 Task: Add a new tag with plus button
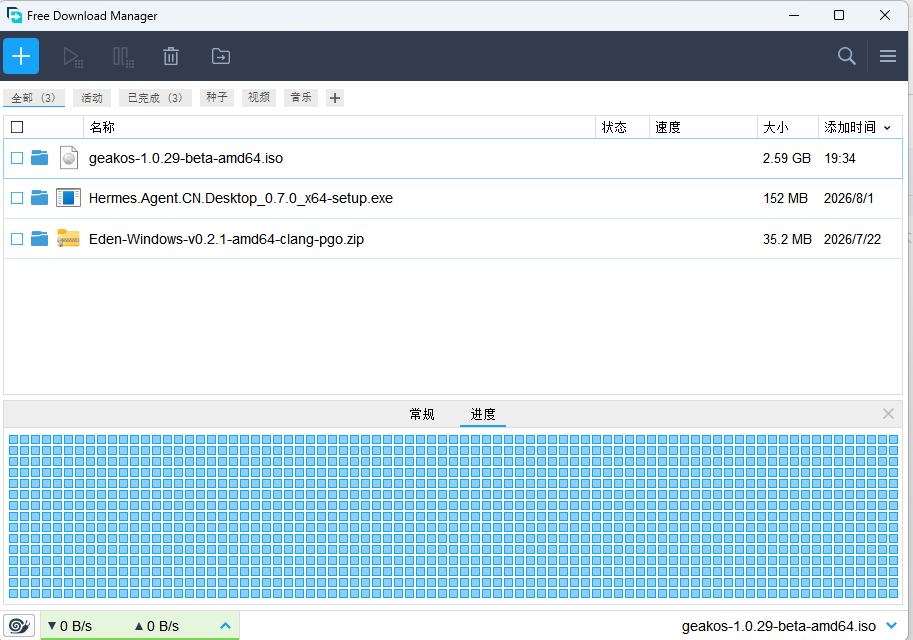[335, 98]
